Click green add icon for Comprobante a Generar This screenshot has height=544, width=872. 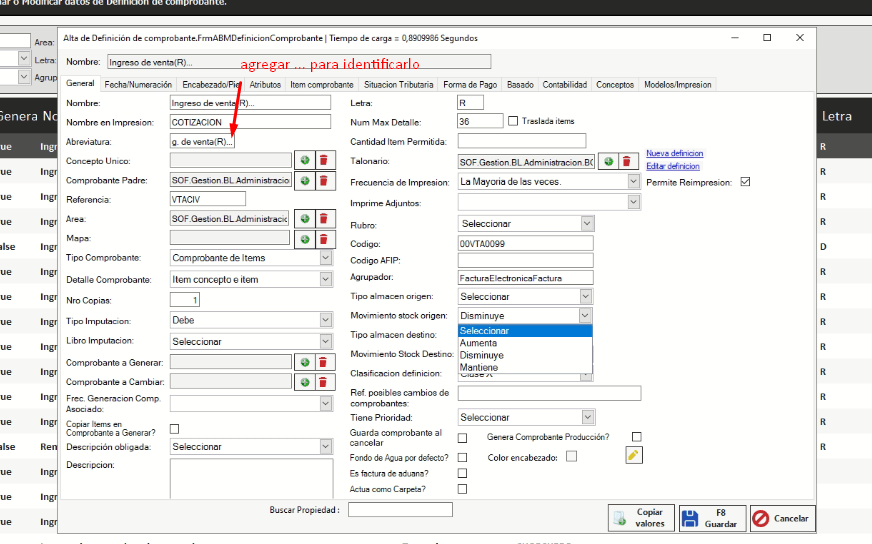(x=305, y=362)
